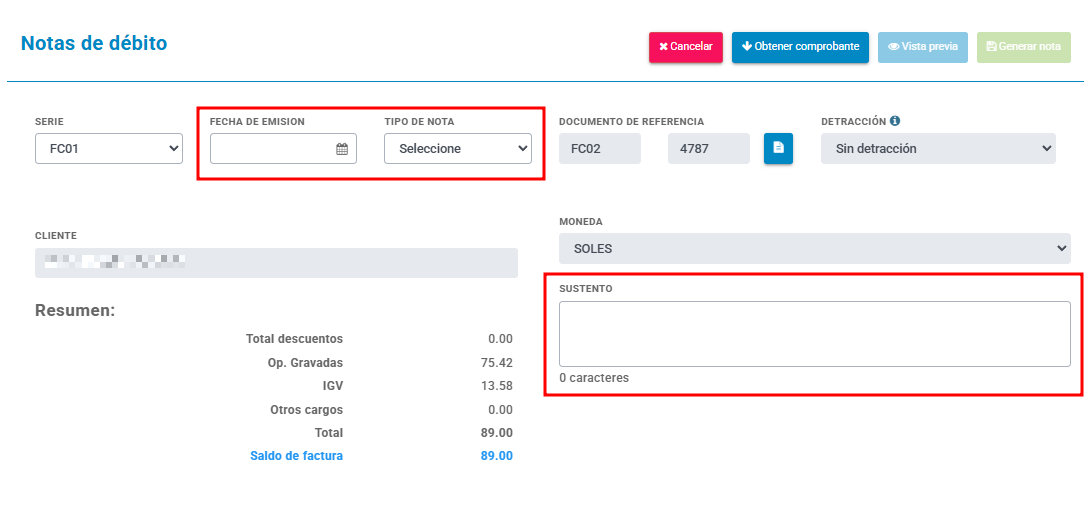The image size is (1091, 507).
Task: Click the Detracción info icon
Action: pyautogui.click(x=895, y=120)
